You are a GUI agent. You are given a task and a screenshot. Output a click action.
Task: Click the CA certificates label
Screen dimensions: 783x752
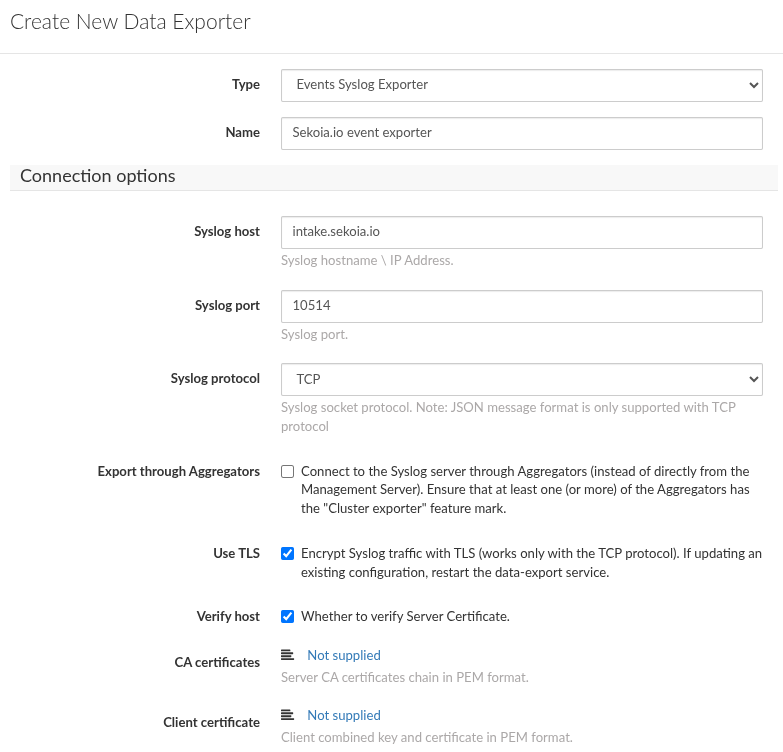[x=217, y=662]
